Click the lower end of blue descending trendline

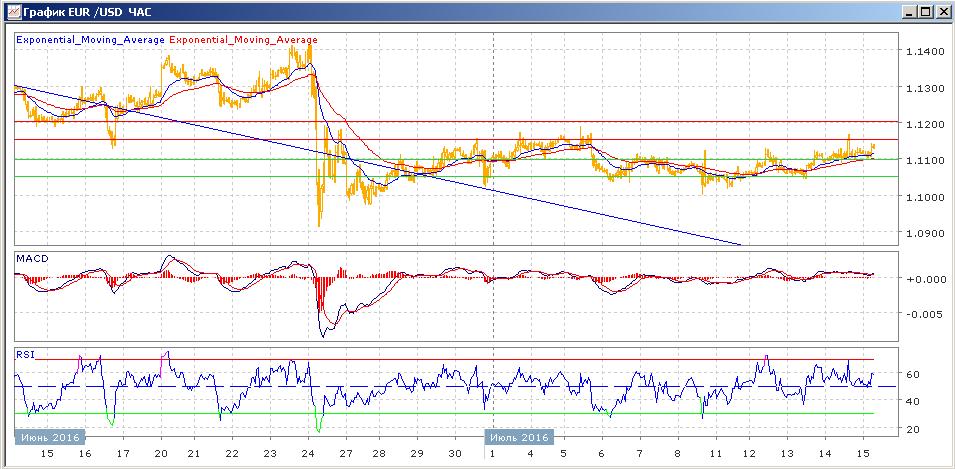click(738, 243)
